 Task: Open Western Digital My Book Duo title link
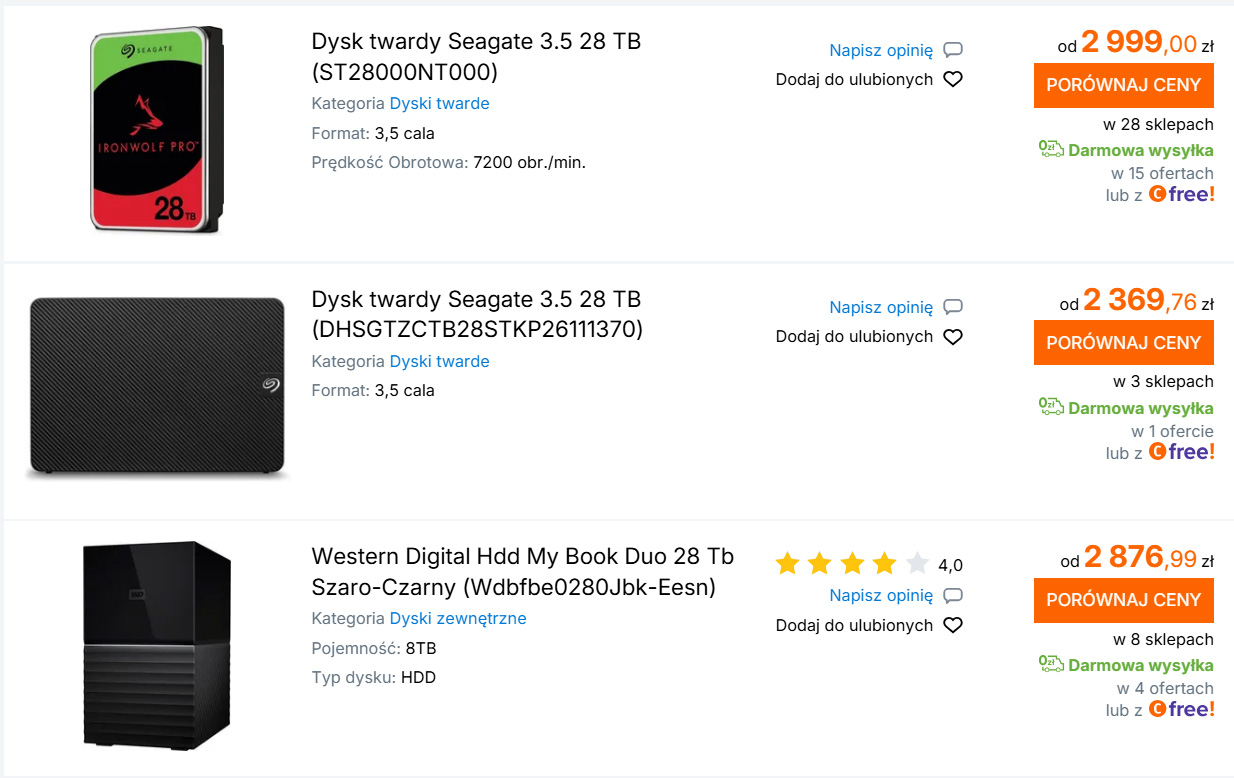[x=522, y=571]
